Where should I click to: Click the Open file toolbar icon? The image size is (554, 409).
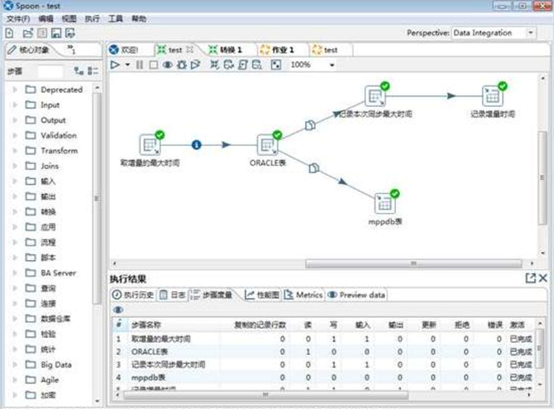pyautogui.click(x=28, y=33)
